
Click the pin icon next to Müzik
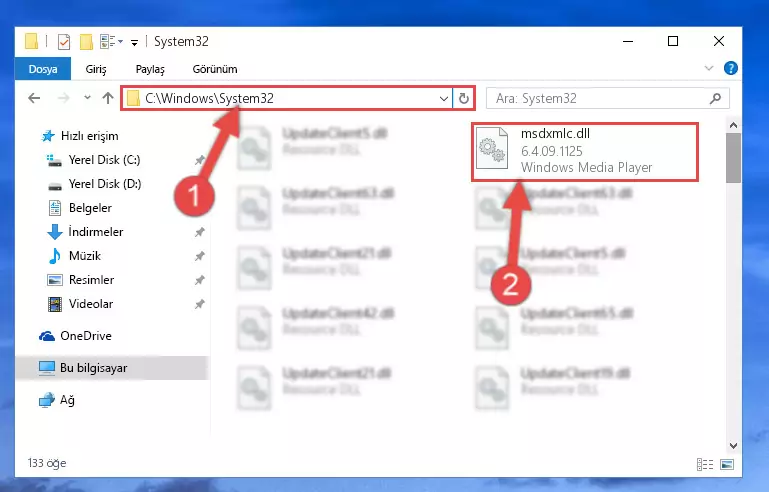coord(200,256)
